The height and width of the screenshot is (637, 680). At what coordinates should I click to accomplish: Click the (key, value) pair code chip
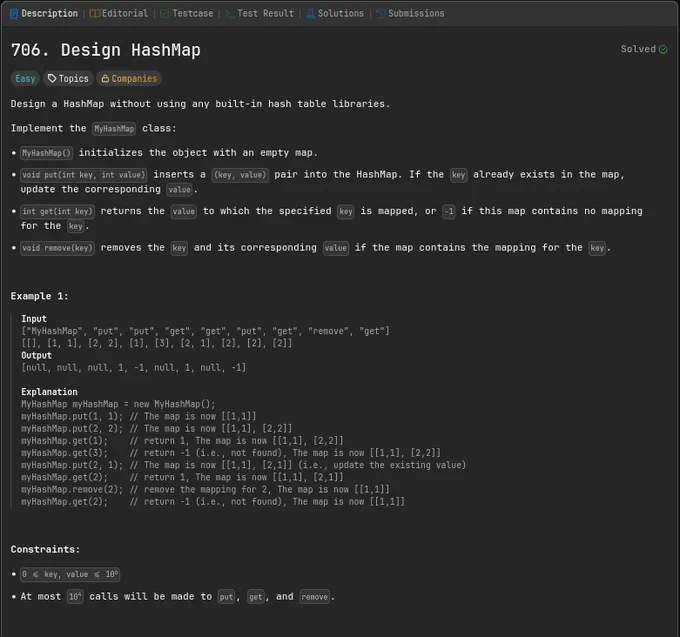[x=240, y=175]
